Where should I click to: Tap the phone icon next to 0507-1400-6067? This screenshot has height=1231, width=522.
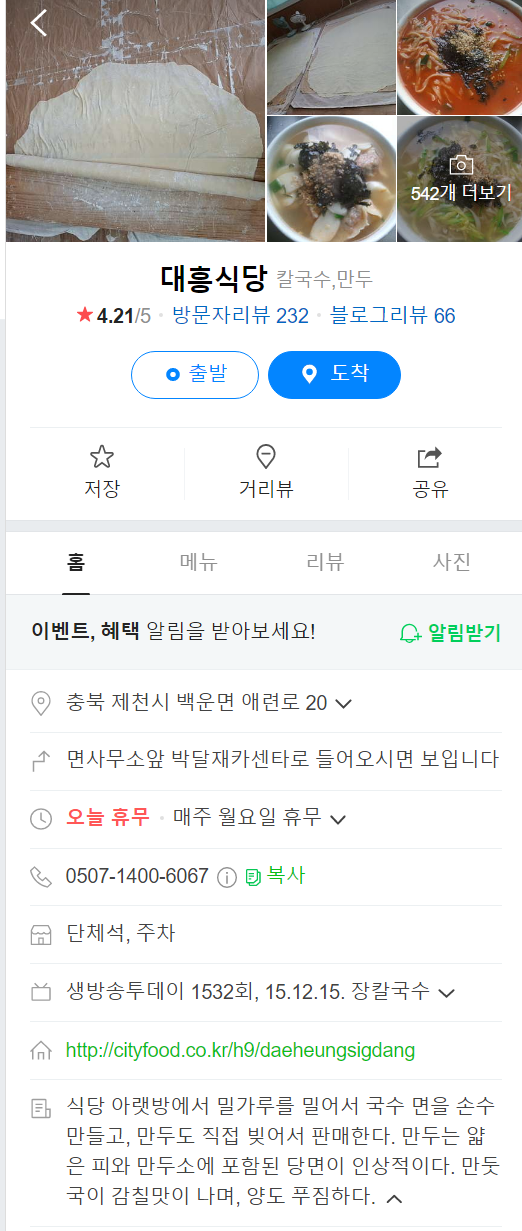(41, 877)
